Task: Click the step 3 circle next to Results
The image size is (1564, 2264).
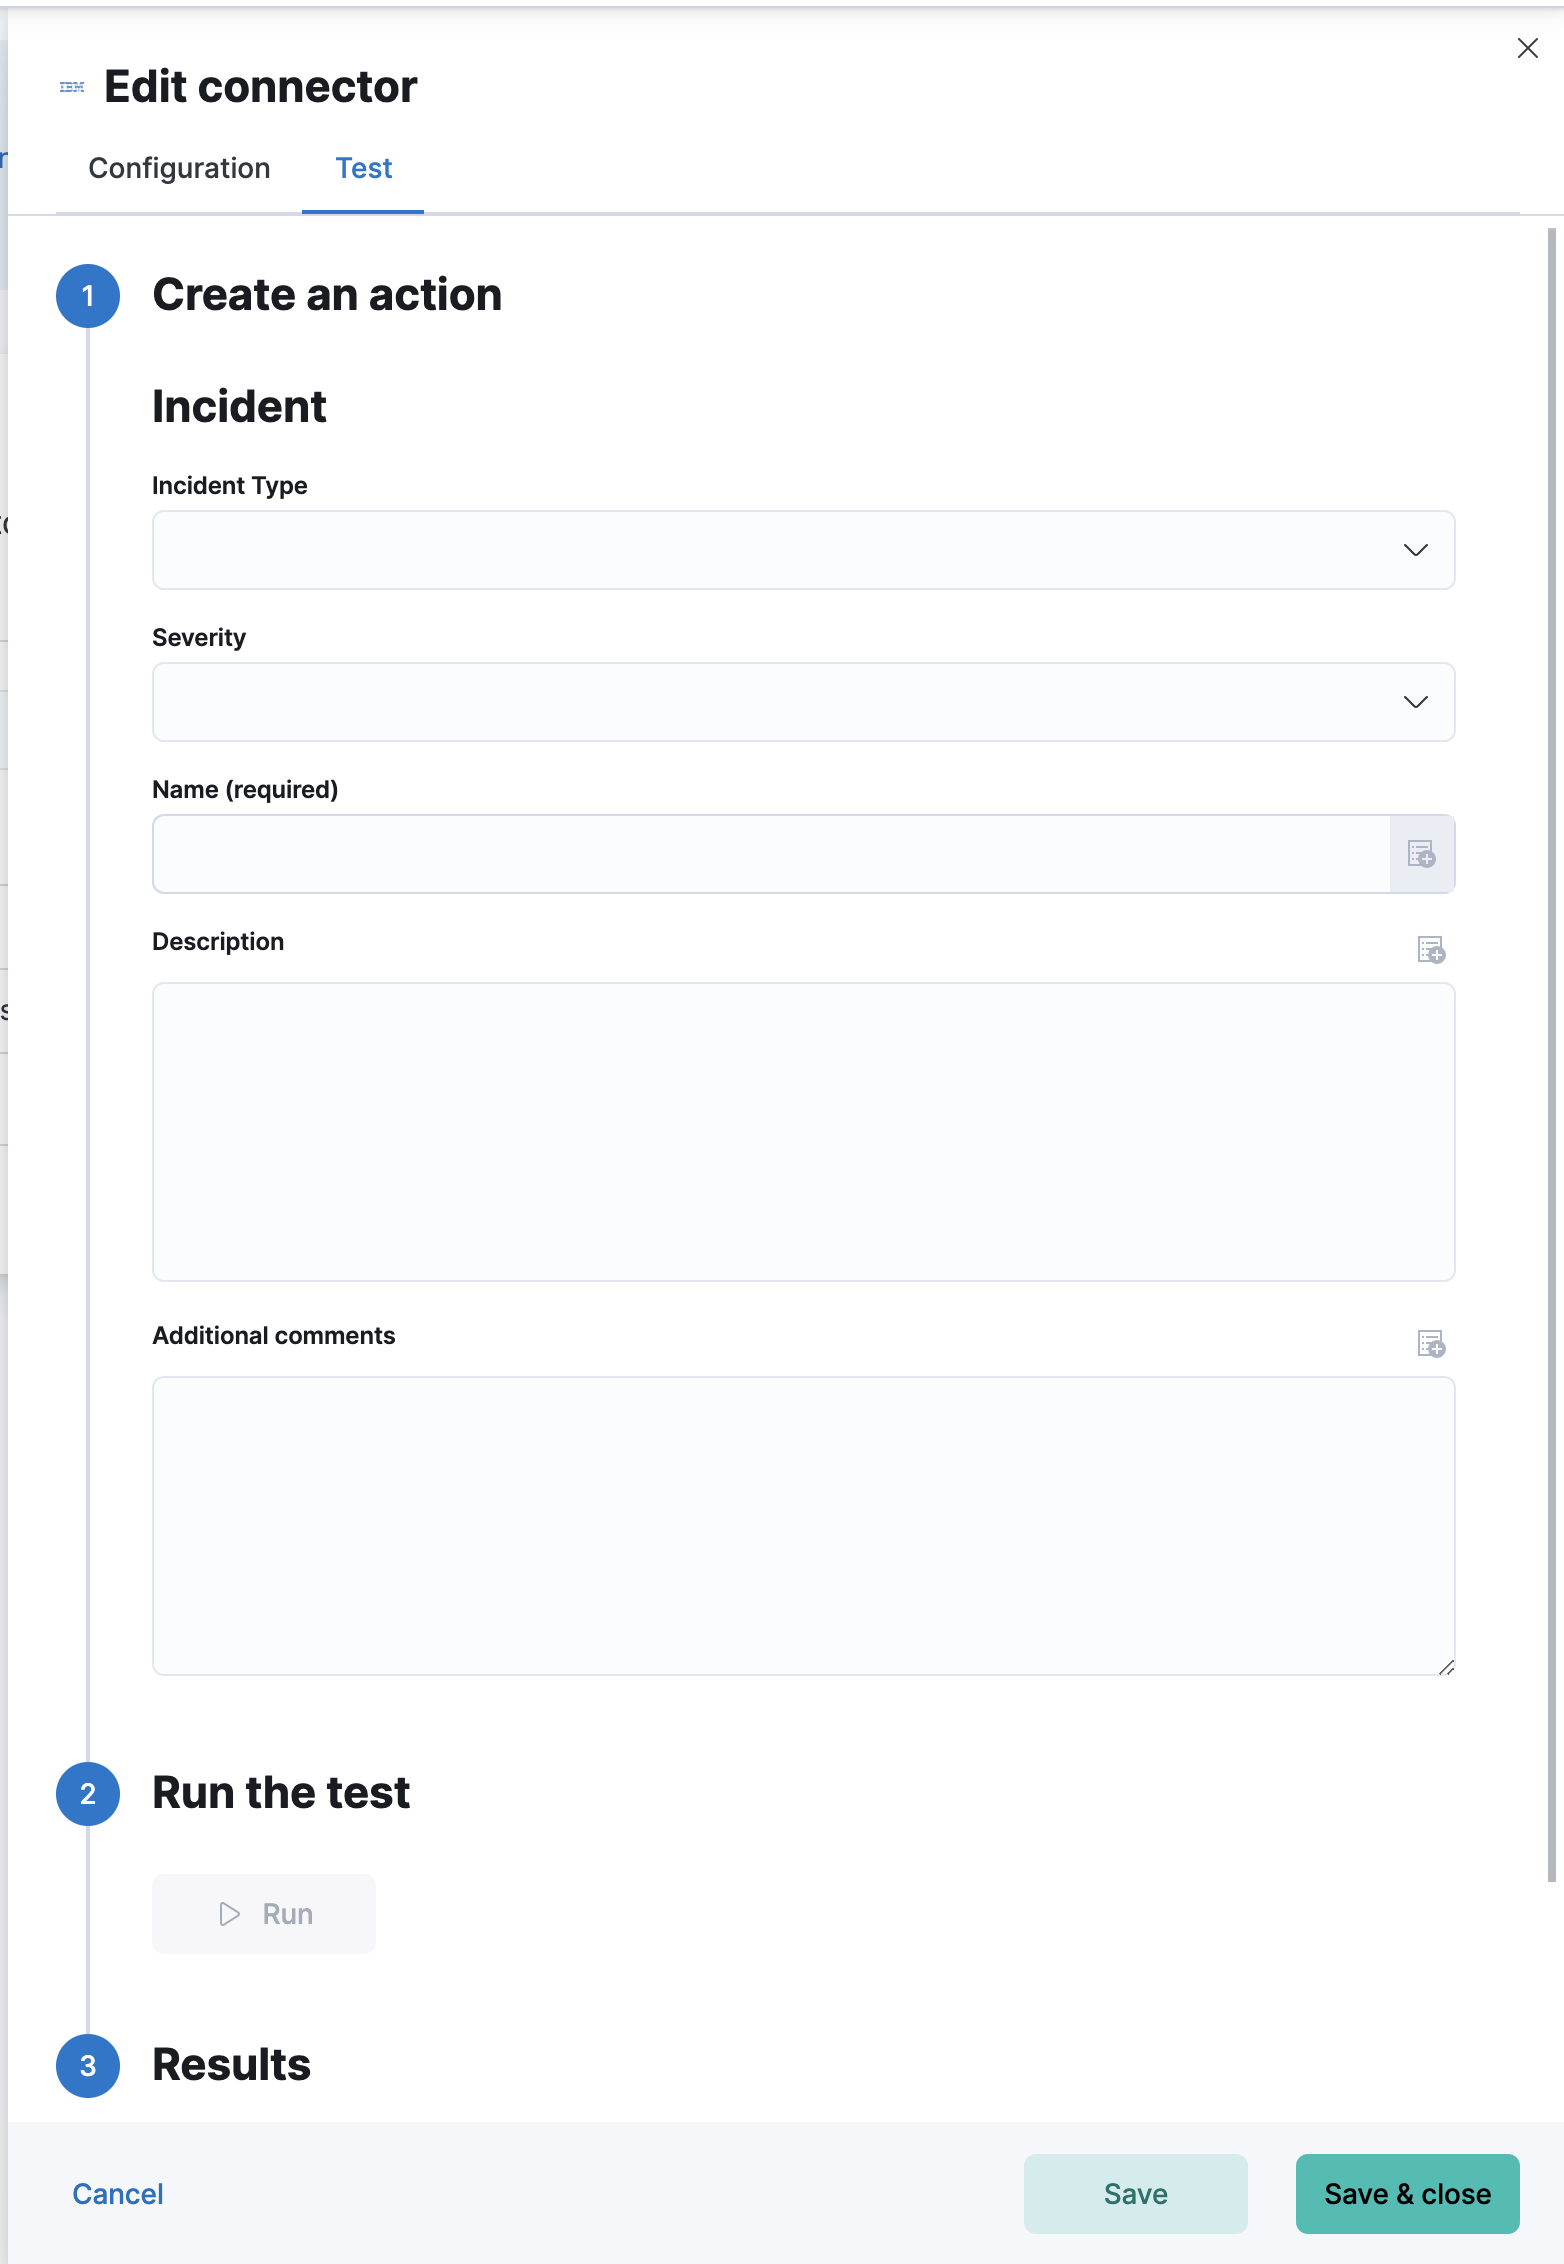Action: tap(88, 2067)
